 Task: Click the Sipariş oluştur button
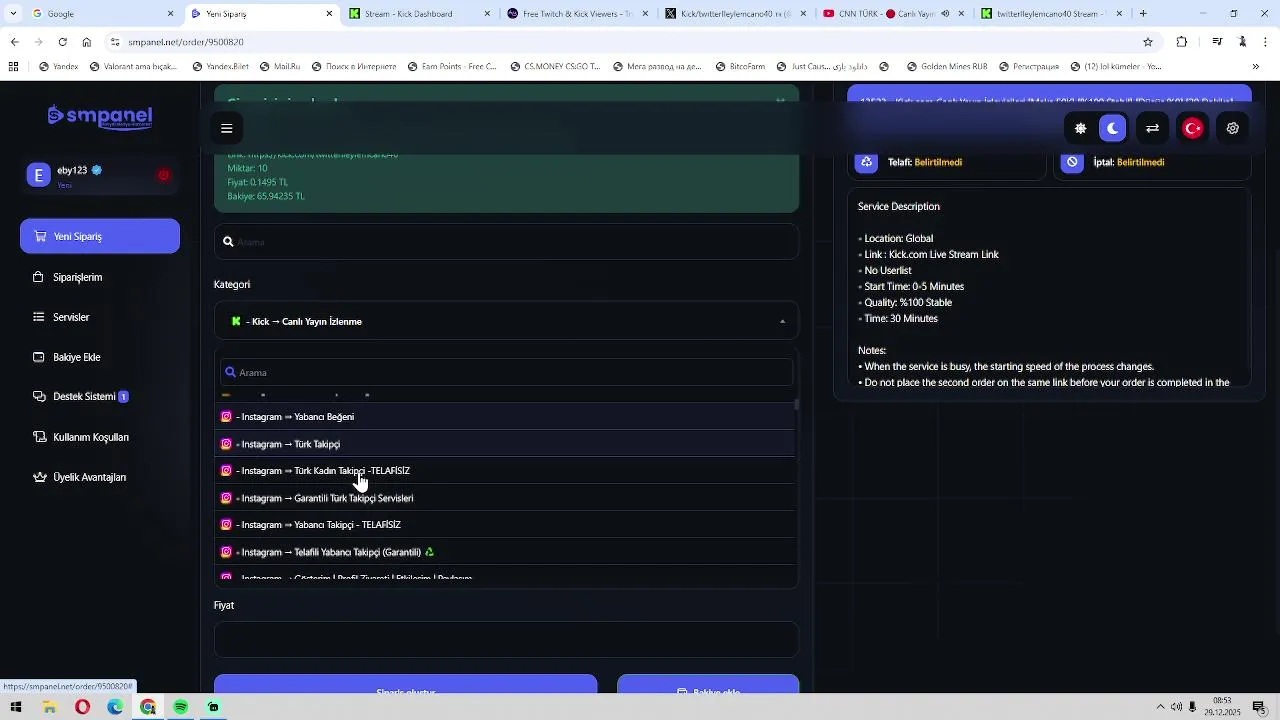pos(405,684)
